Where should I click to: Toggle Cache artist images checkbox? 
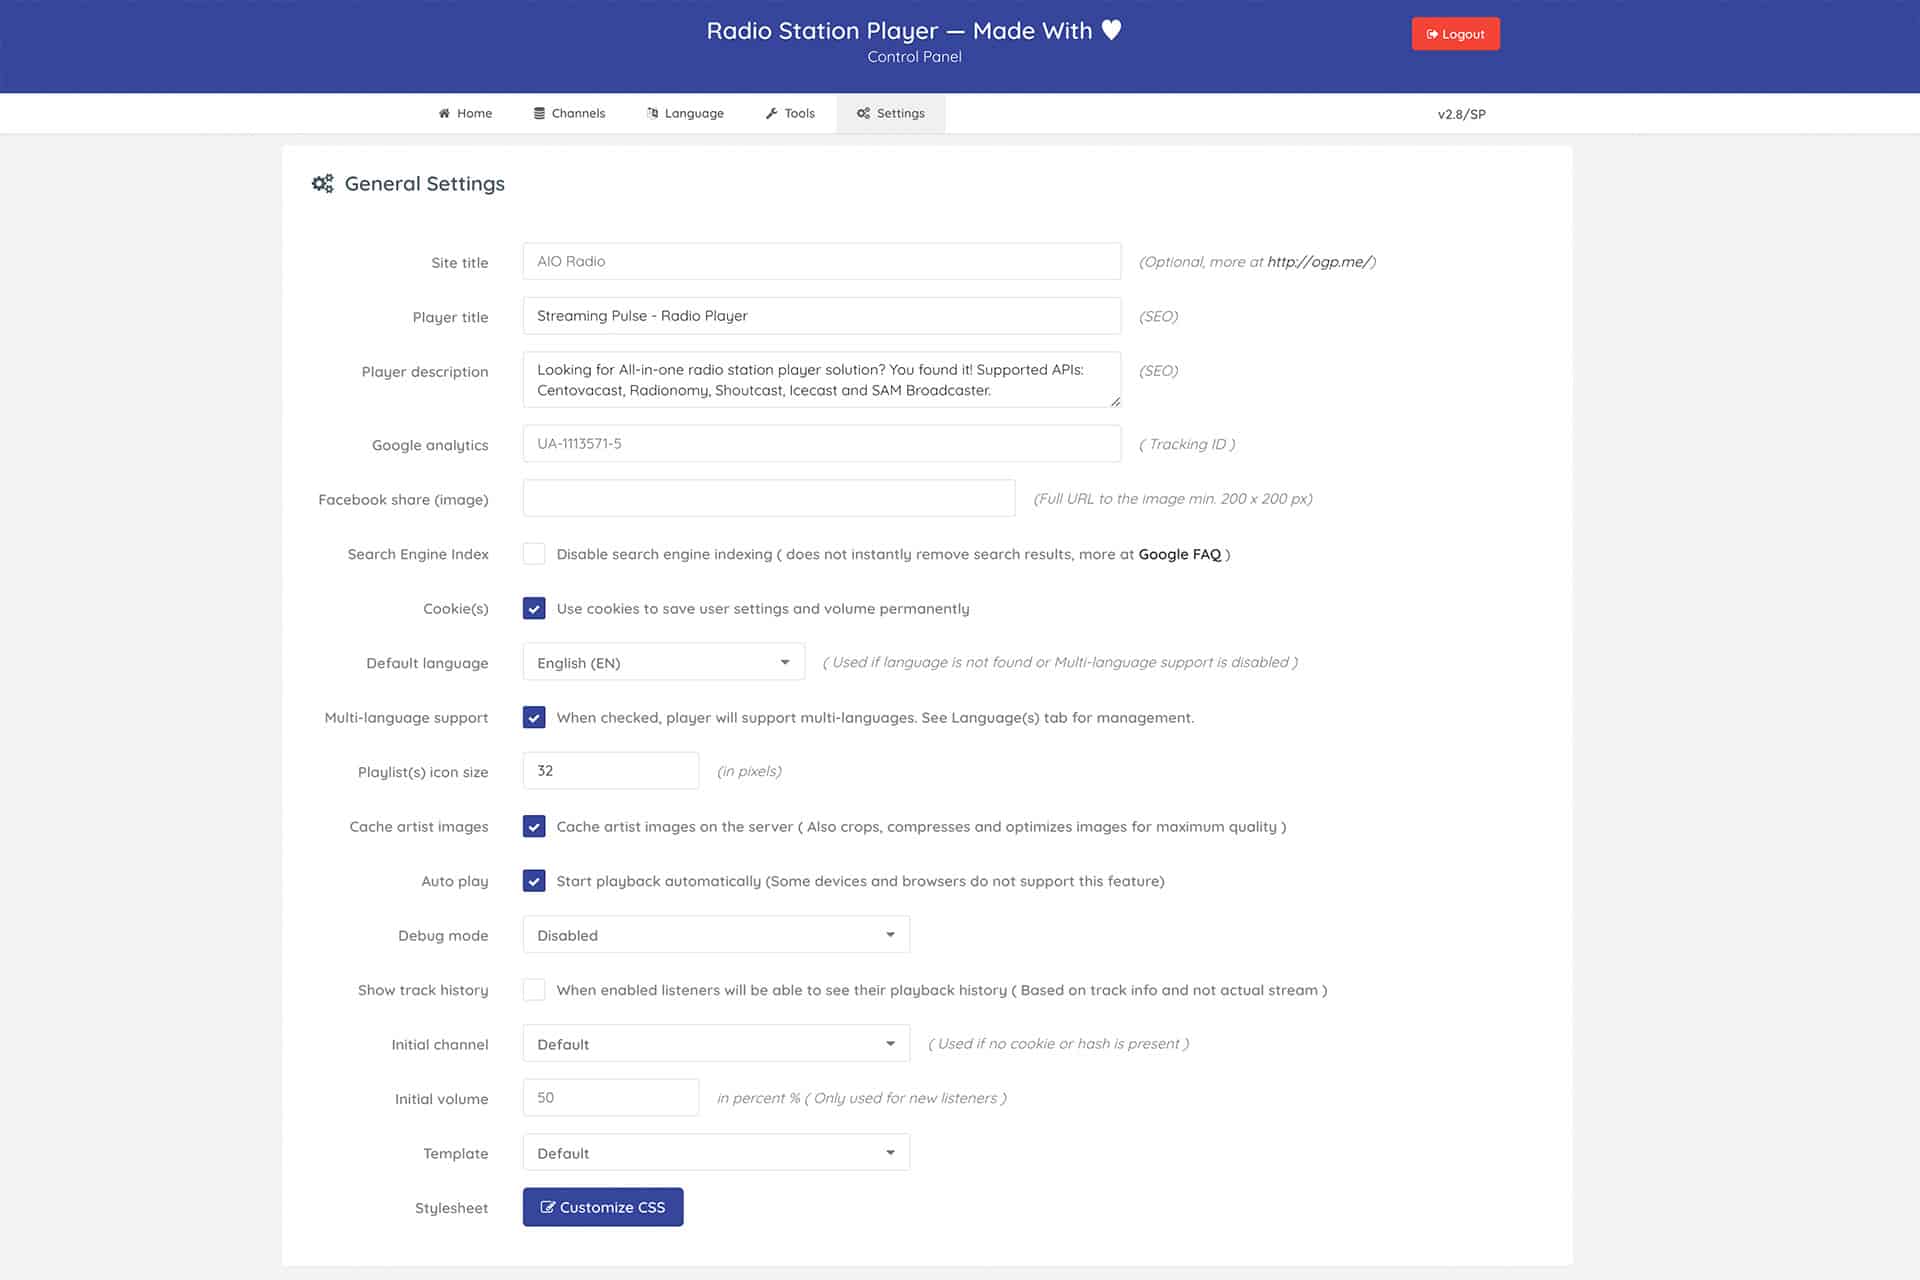pyautogui.click(x=534, y=826)
